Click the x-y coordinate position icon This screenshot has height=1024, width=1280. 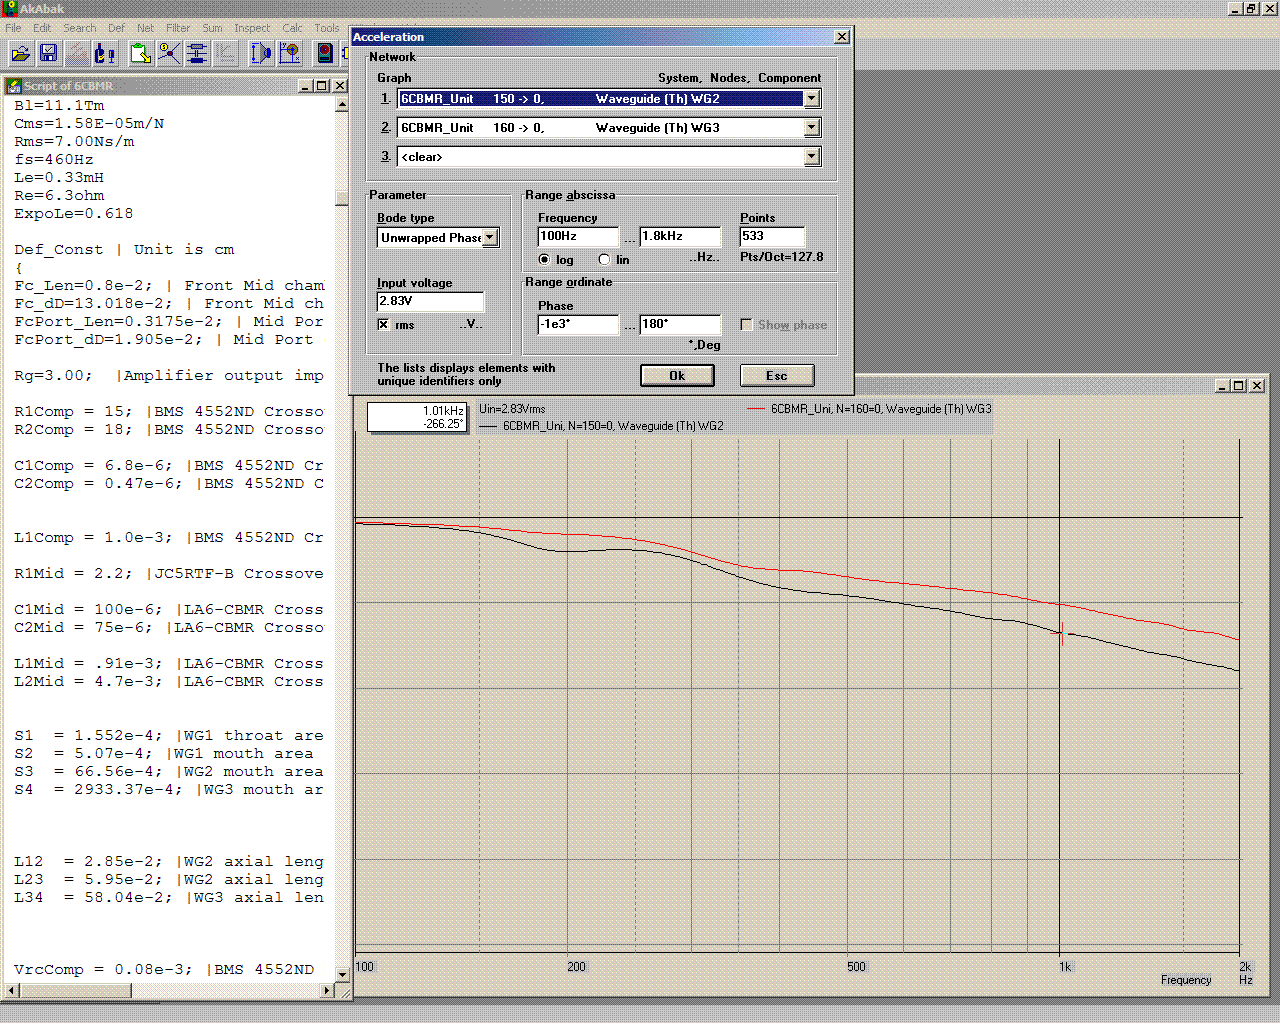pos(289,53)
